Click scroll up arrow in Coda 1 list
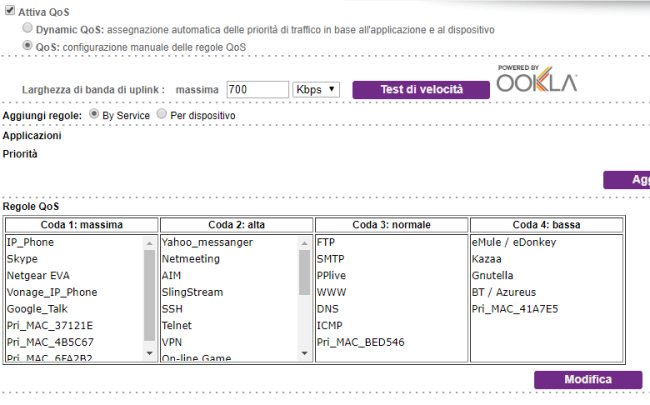Screen dimensions: 650x405 click(x=149, y=243)
